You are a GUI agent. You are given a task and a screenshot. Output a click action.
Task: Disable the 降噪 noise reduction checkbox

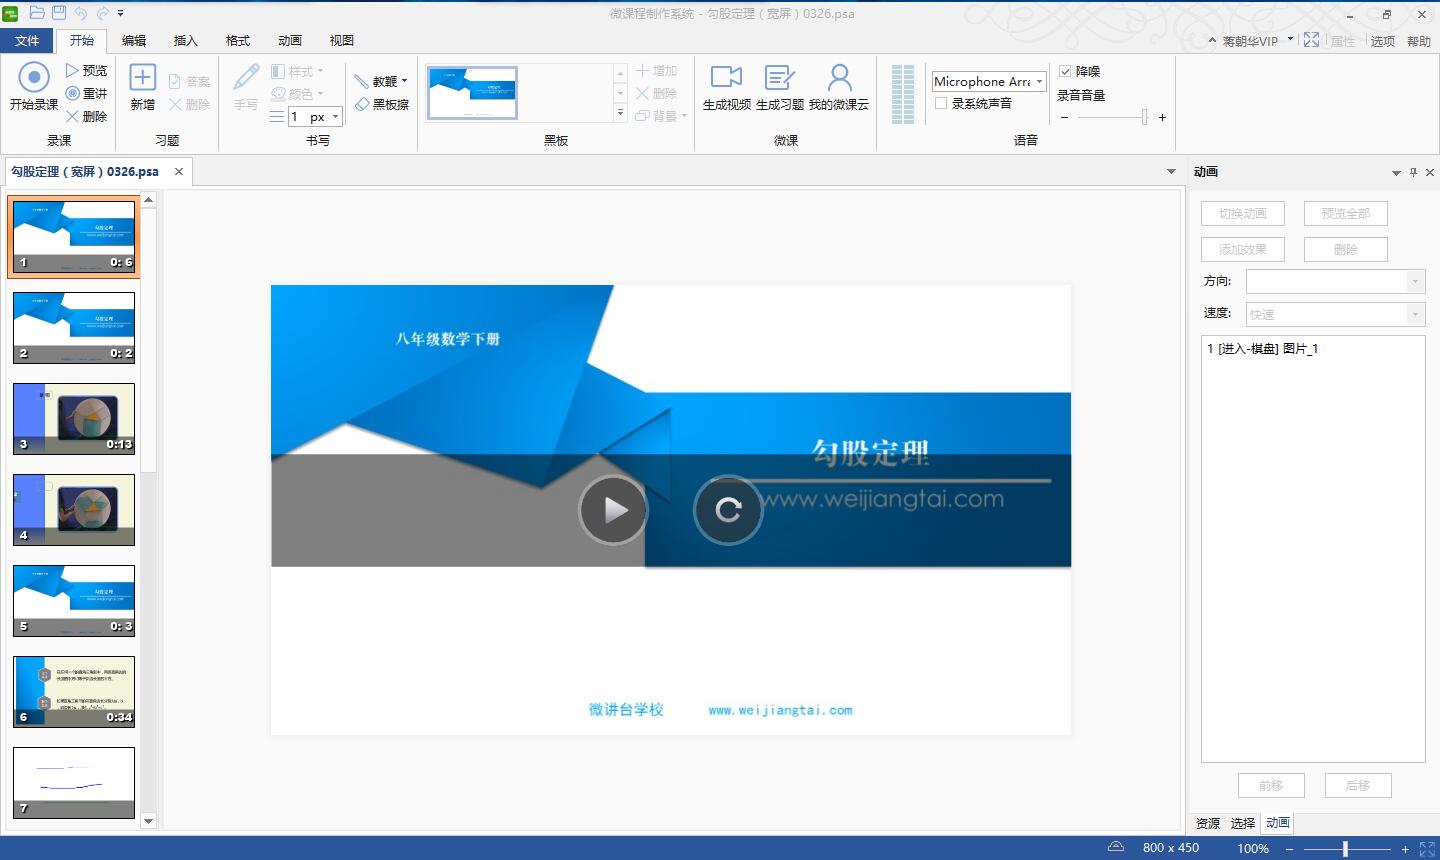[1065, 71]
